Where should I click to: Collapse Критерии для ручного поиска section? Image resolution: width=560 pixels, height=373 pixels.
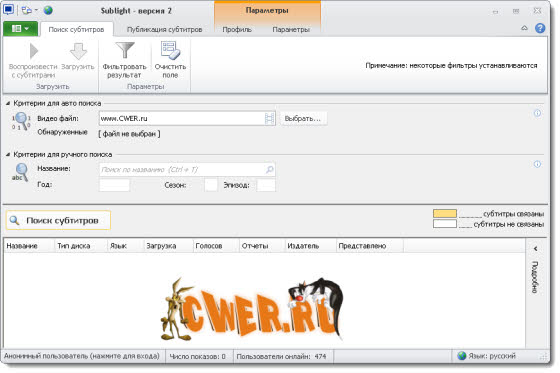(8, 154)
